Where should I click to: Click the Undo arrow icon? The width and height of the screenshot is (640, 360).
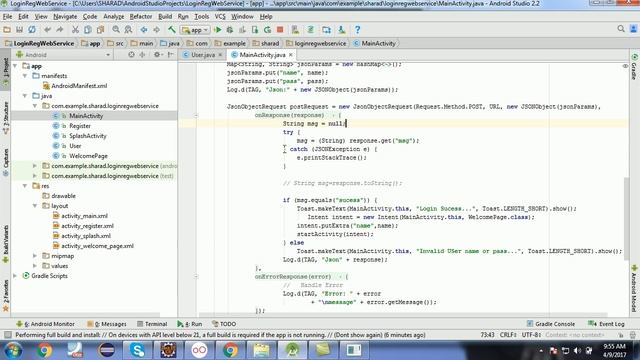pyautogui.click(x=47, y=30)
